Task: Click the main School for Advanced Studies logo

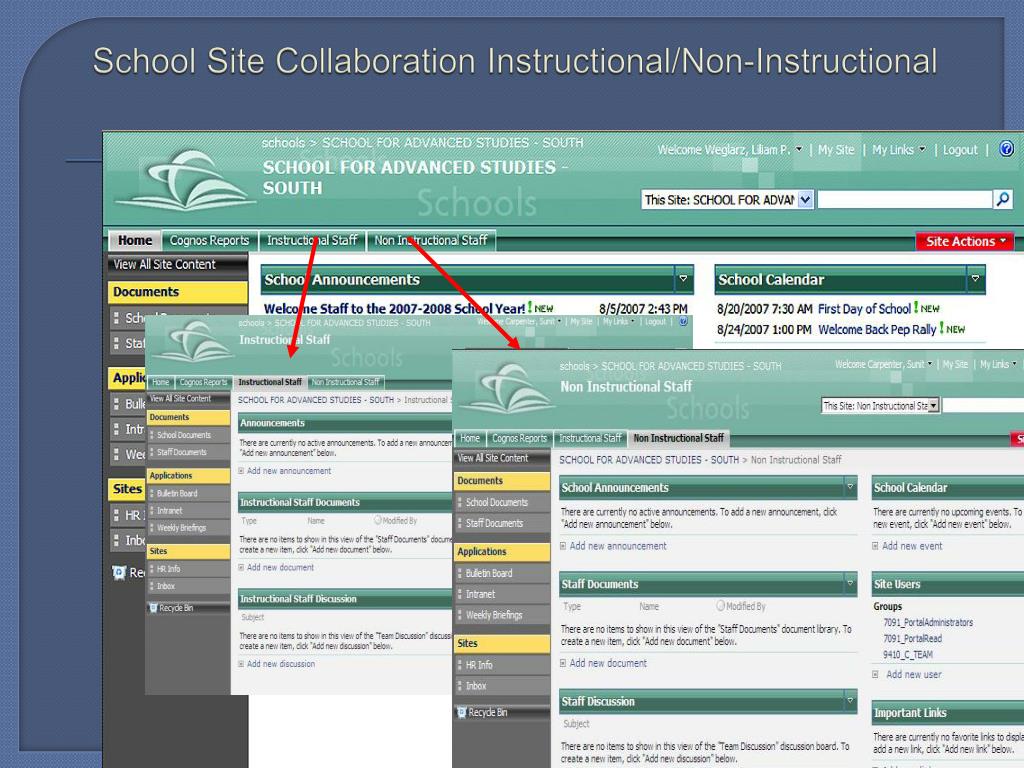Action: point(186,180)
